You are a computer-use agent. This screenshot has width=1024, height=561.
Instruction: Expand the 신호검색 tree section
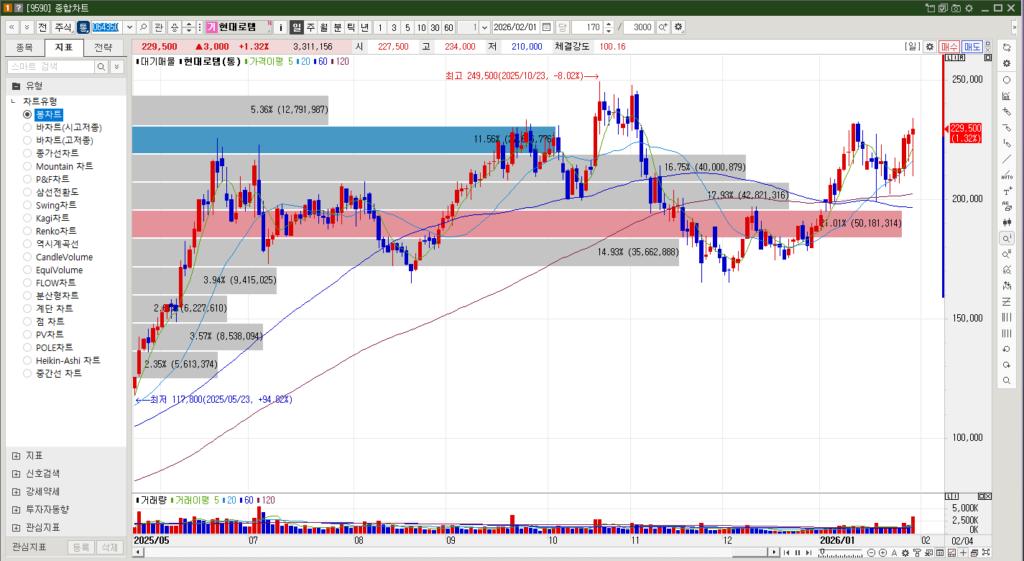16,473
